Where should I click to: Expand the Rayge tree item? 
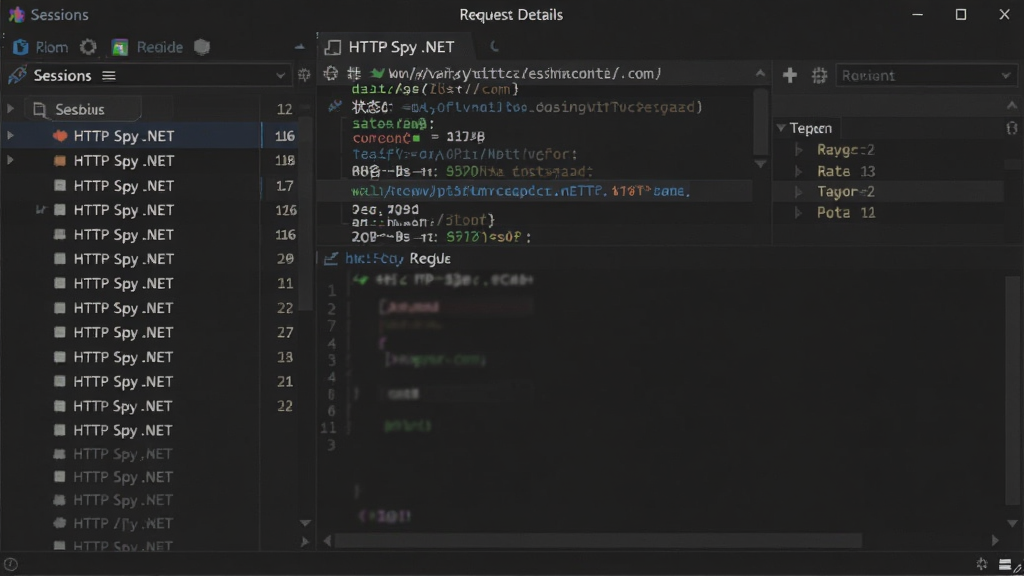point(798,150)
